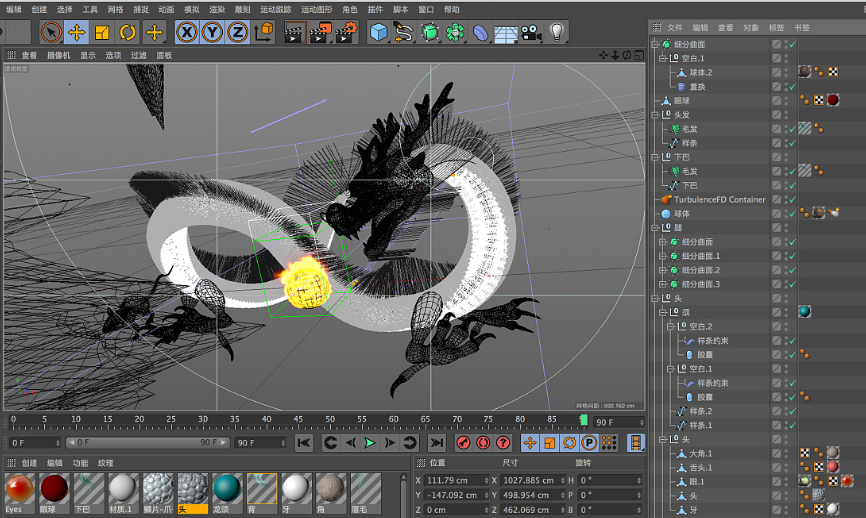
Task: Open the 帮助 menu
Action: [453, 9]
